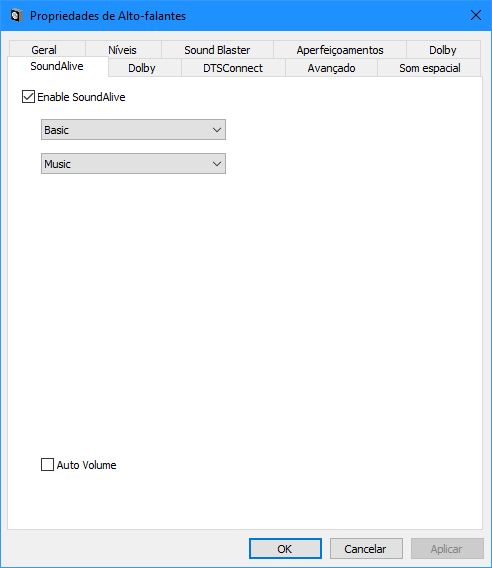
Task: Select the Aperfeiçoamentos tab
Action: point(340,50)
